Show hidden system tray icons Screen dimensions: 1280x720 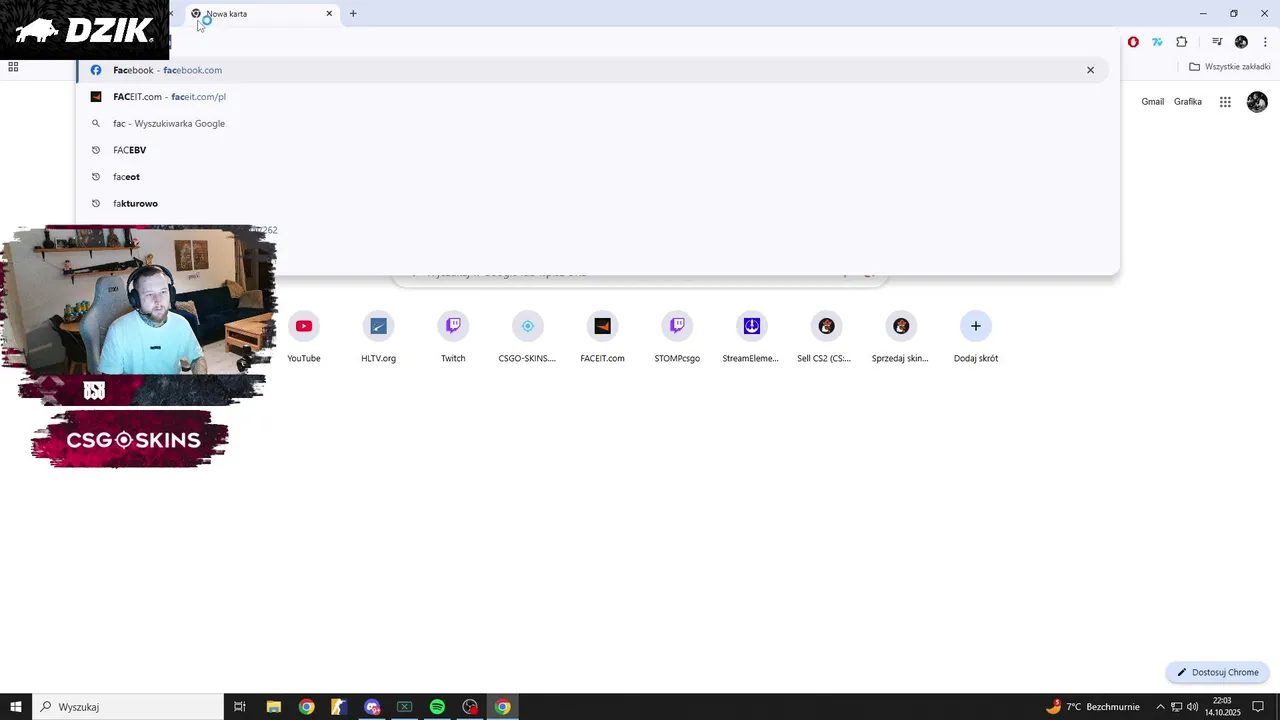click(x=1160, y=707)
